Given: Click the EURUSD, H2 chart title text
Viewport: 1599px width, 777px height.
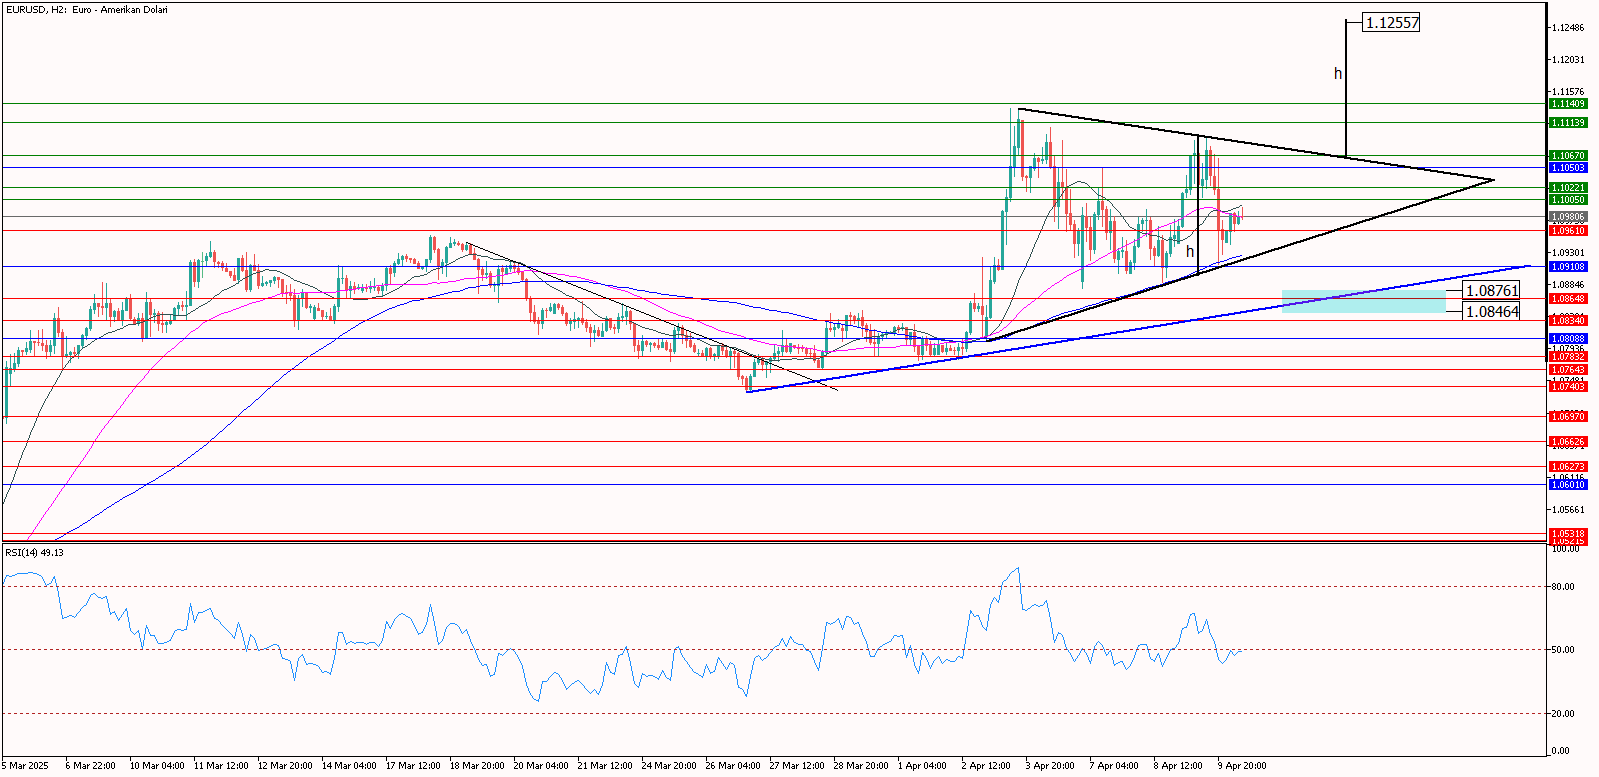Looking at the screenshot, I should pos(87,10).
